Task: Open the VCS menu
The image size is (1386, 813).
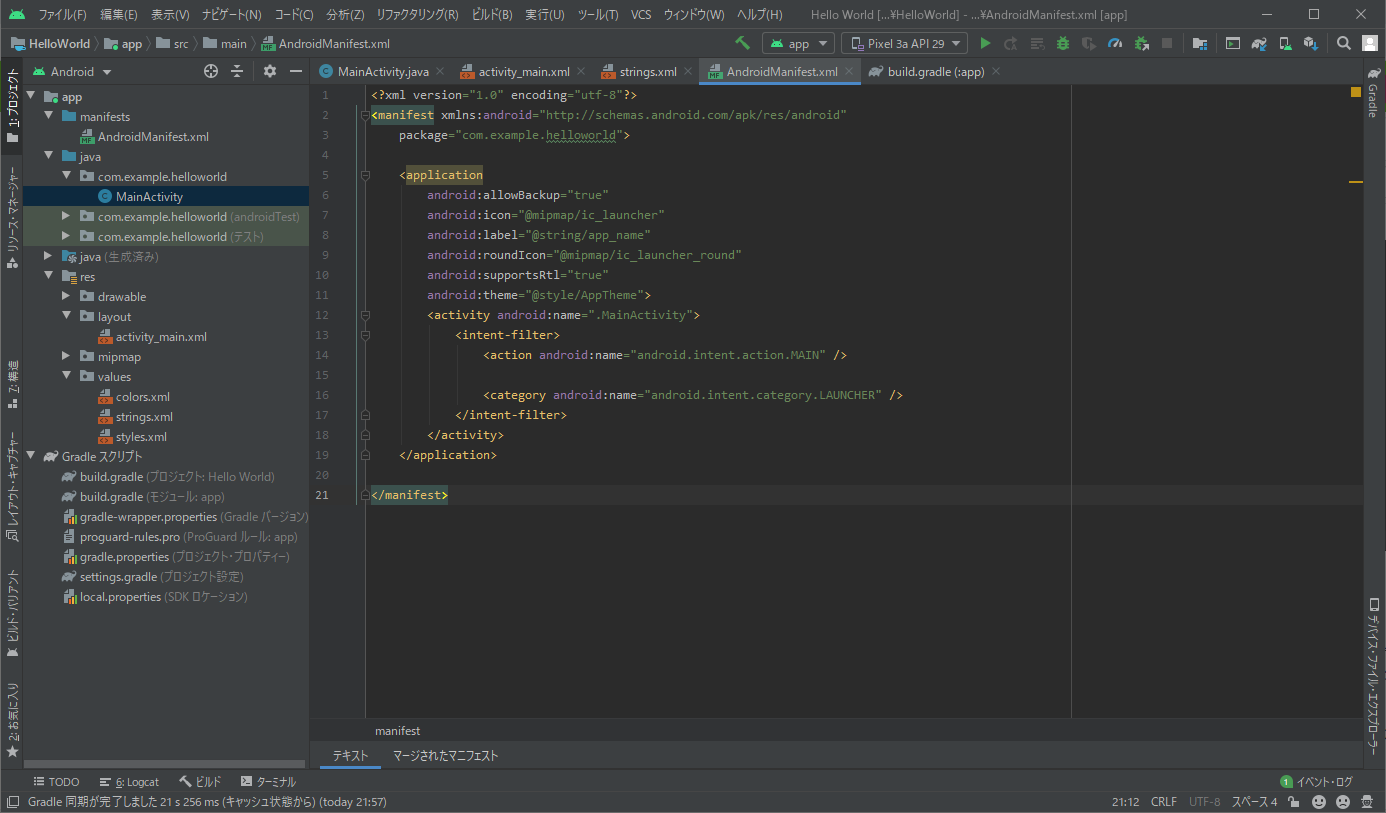Action: (641, 15)
